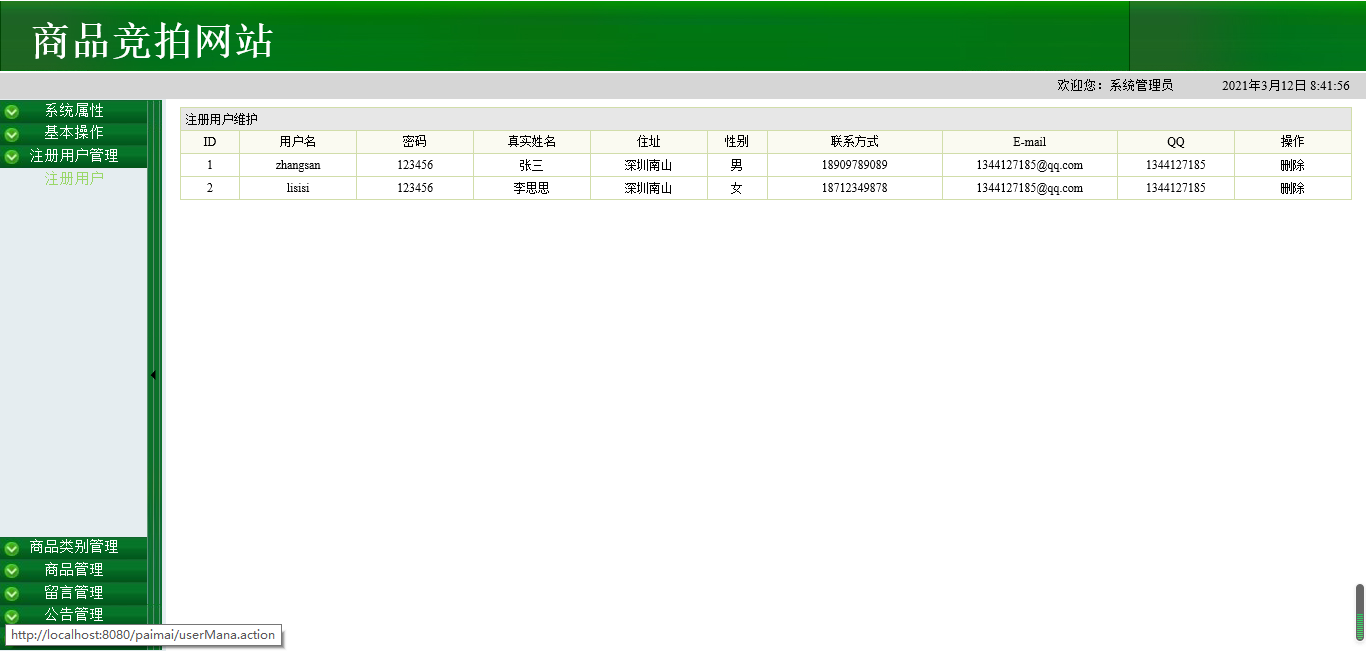1366x651 pixels.
Task: Click the 真实姓名 column header
Action: pyautogui.click(x=532, y=142)
